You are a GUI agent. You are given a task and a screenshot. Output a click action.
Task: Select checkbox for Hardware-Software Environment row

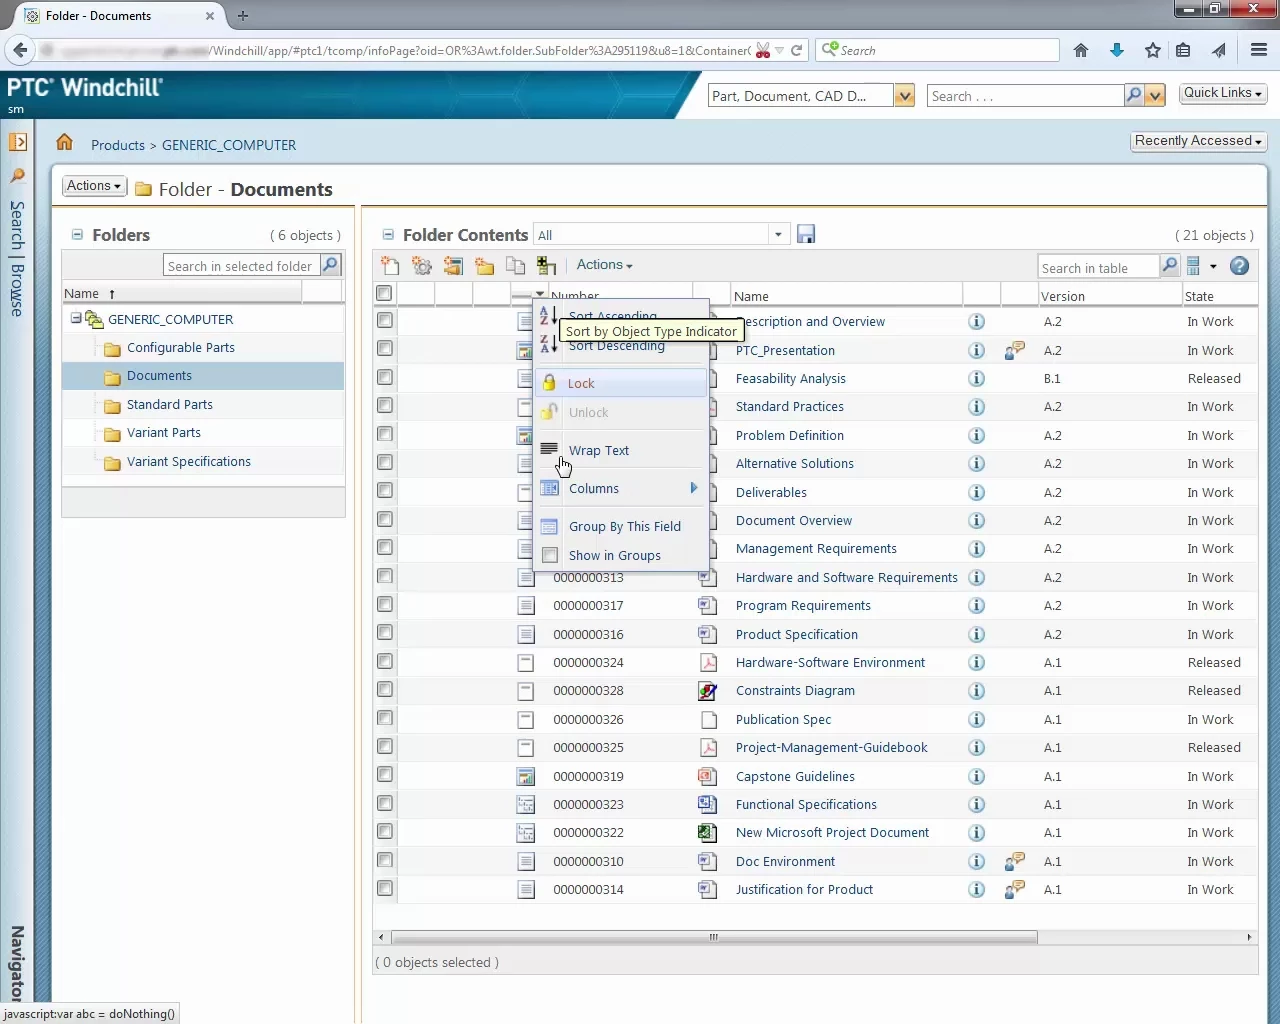coord(385,661)
